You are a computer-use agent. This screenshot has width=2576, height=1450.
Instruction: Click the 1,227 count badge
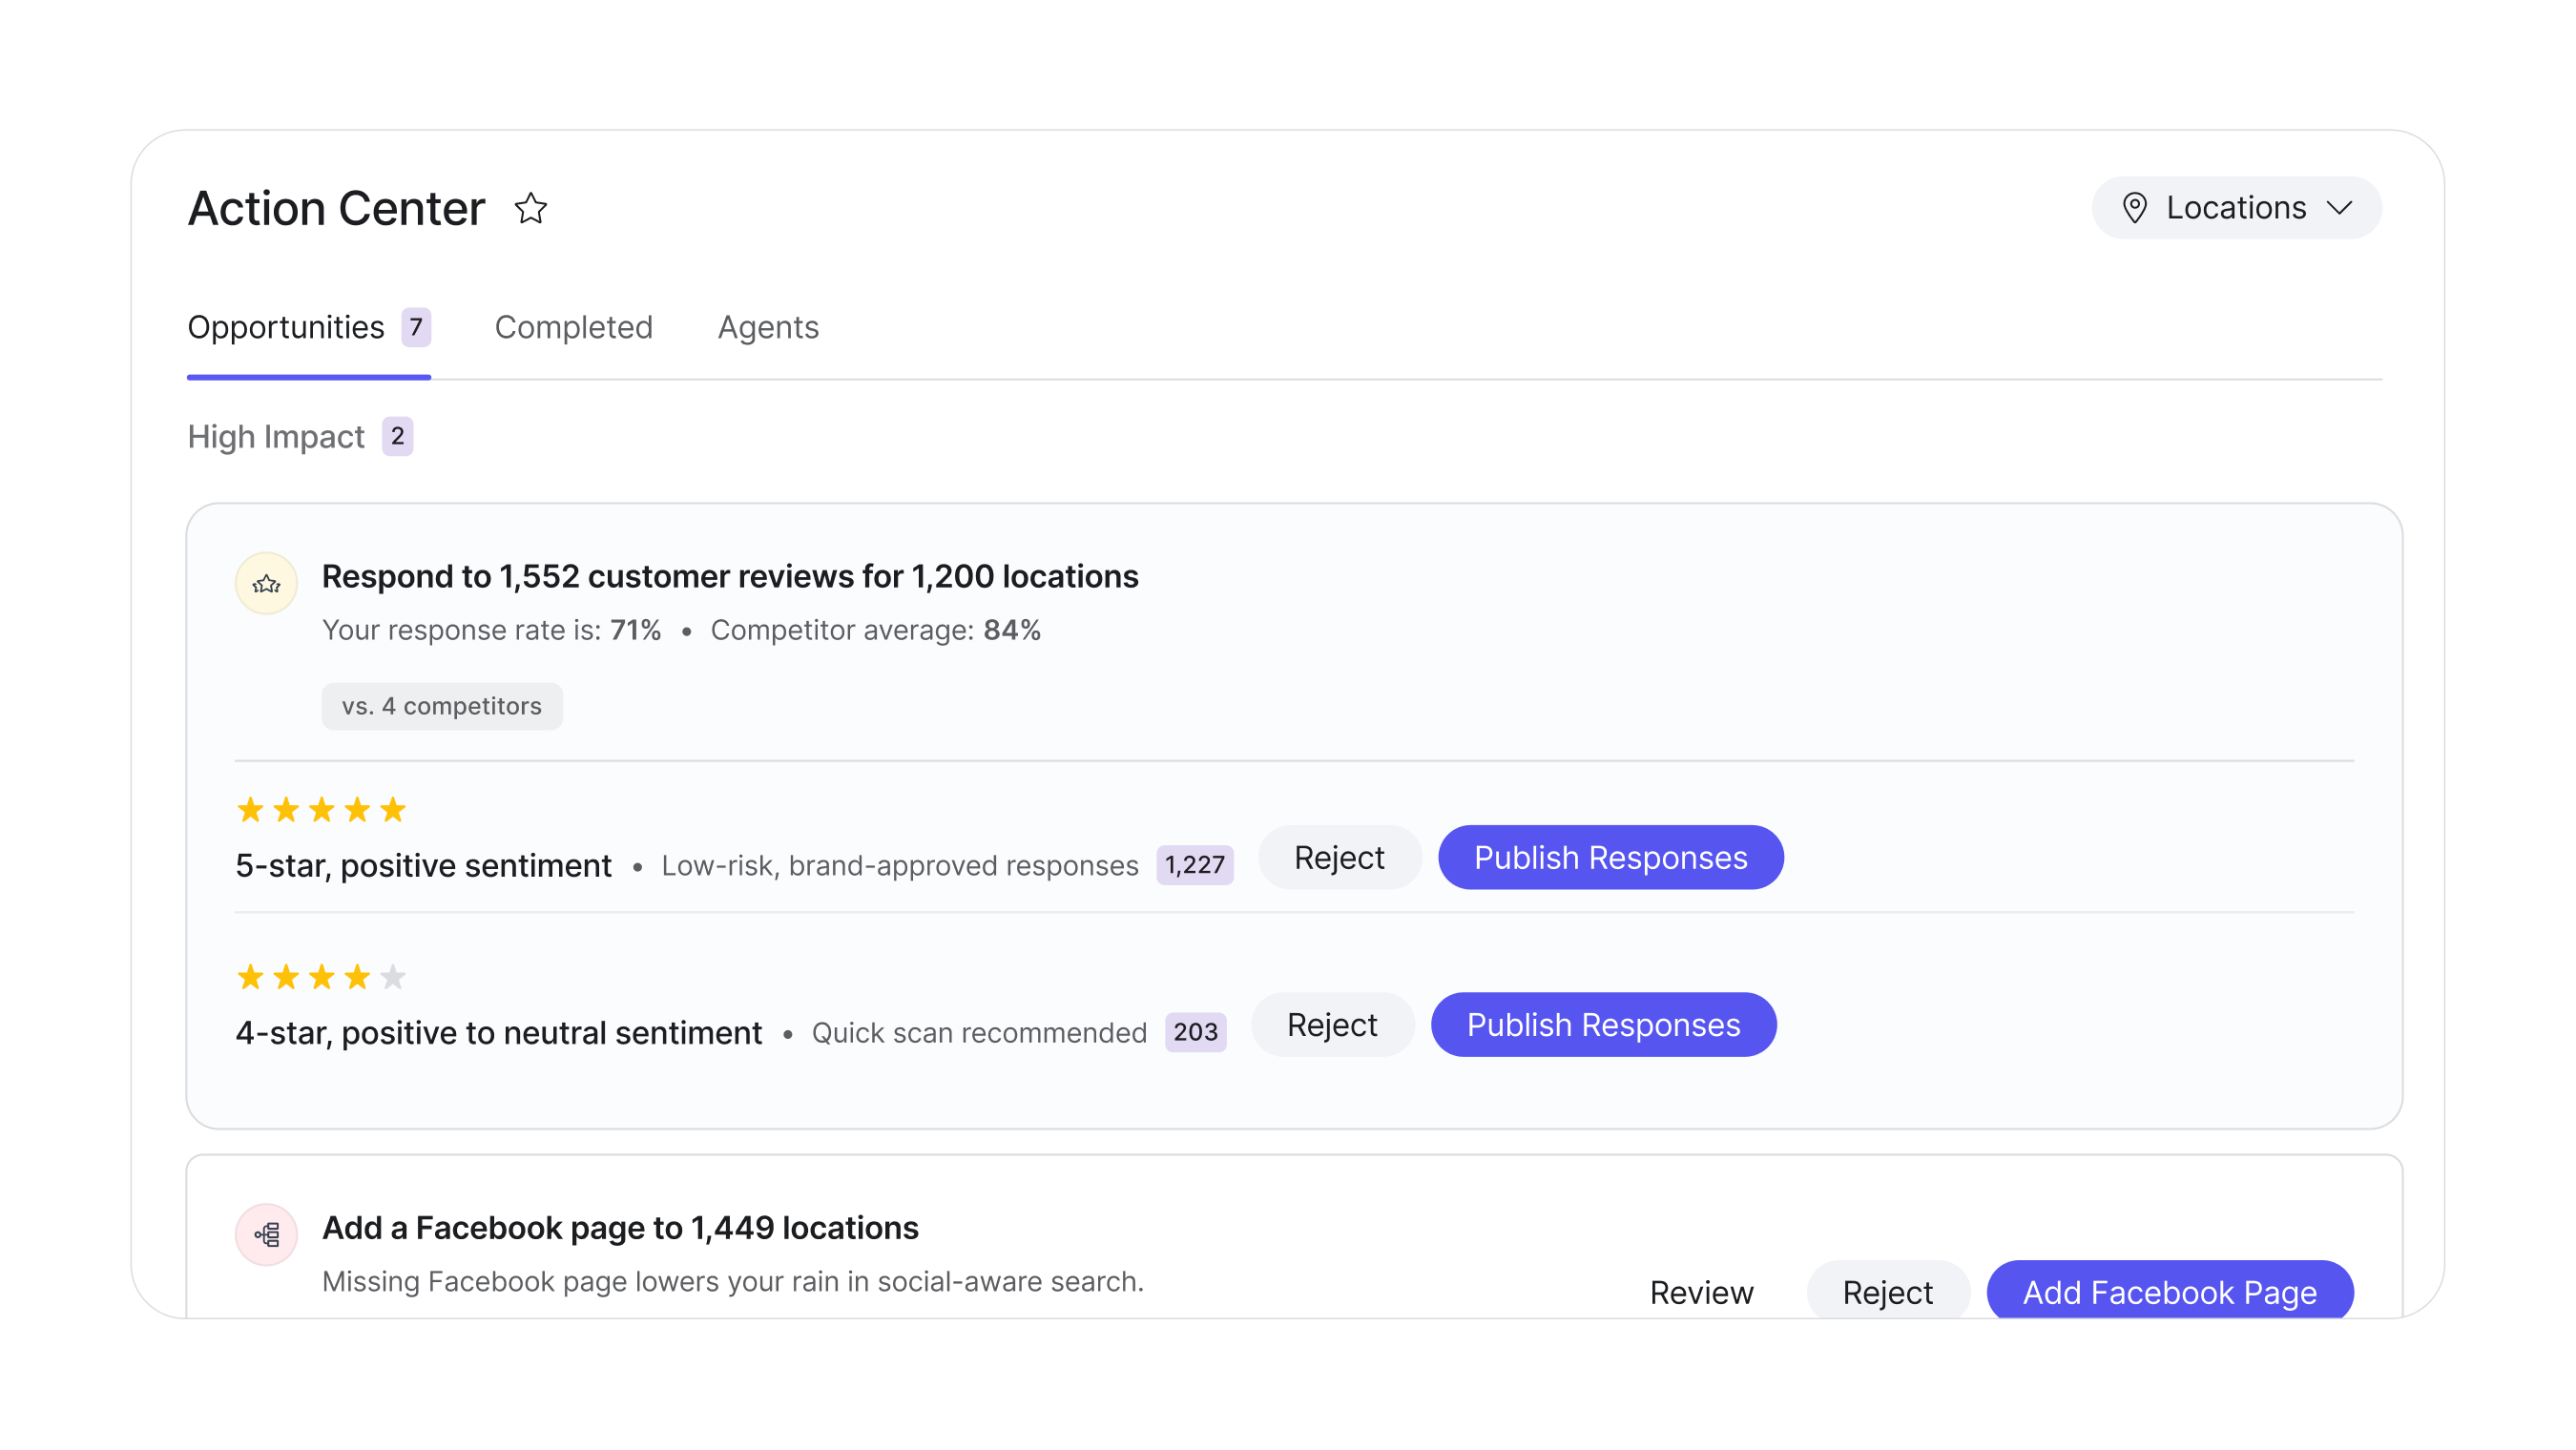[1195, 866]
